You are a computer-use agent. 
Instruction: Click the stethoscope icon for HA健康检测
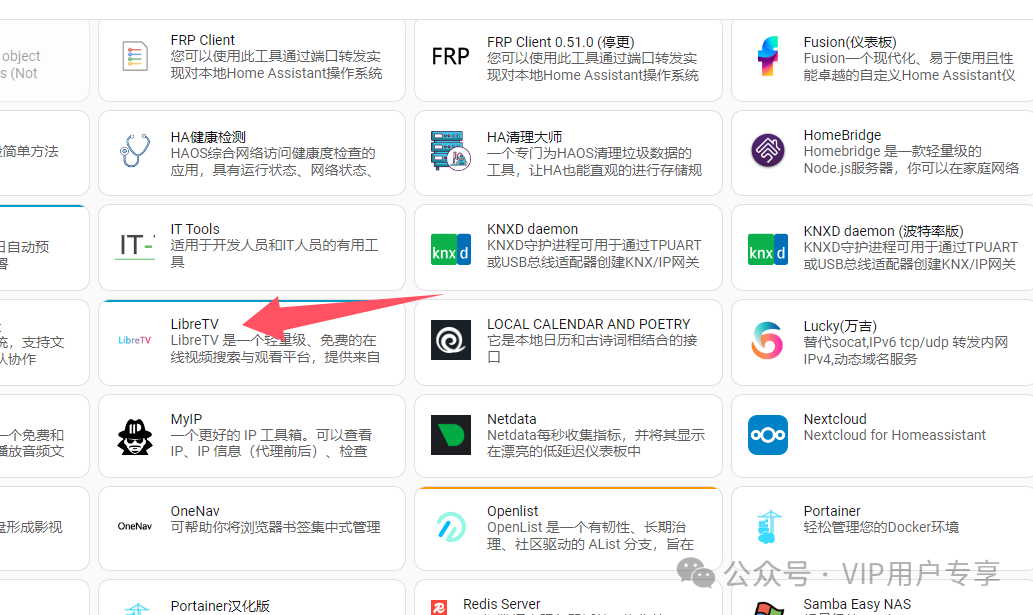click(x=134, y=151)
